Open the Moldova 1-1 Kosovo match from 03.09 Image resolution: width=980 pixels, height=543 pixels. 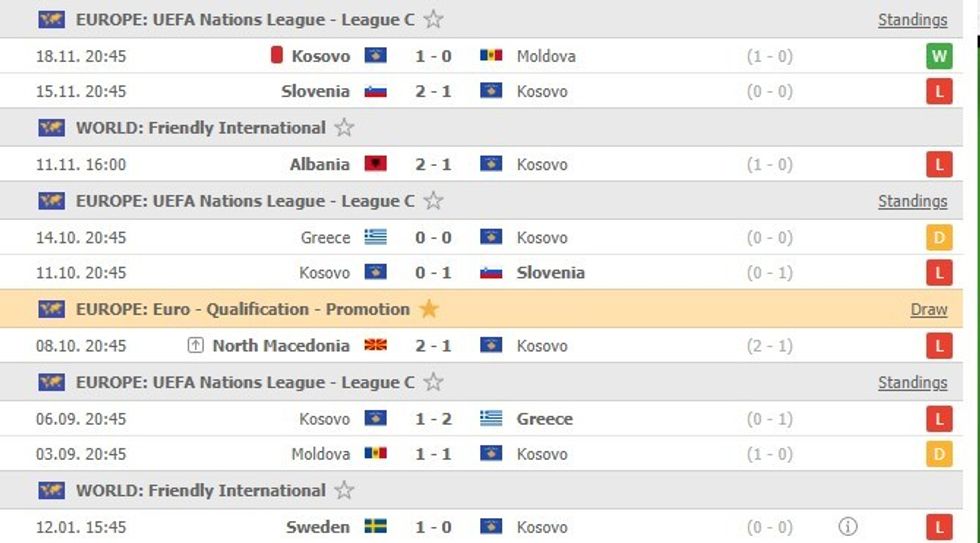pyautogui.click(x=433, y=454)
